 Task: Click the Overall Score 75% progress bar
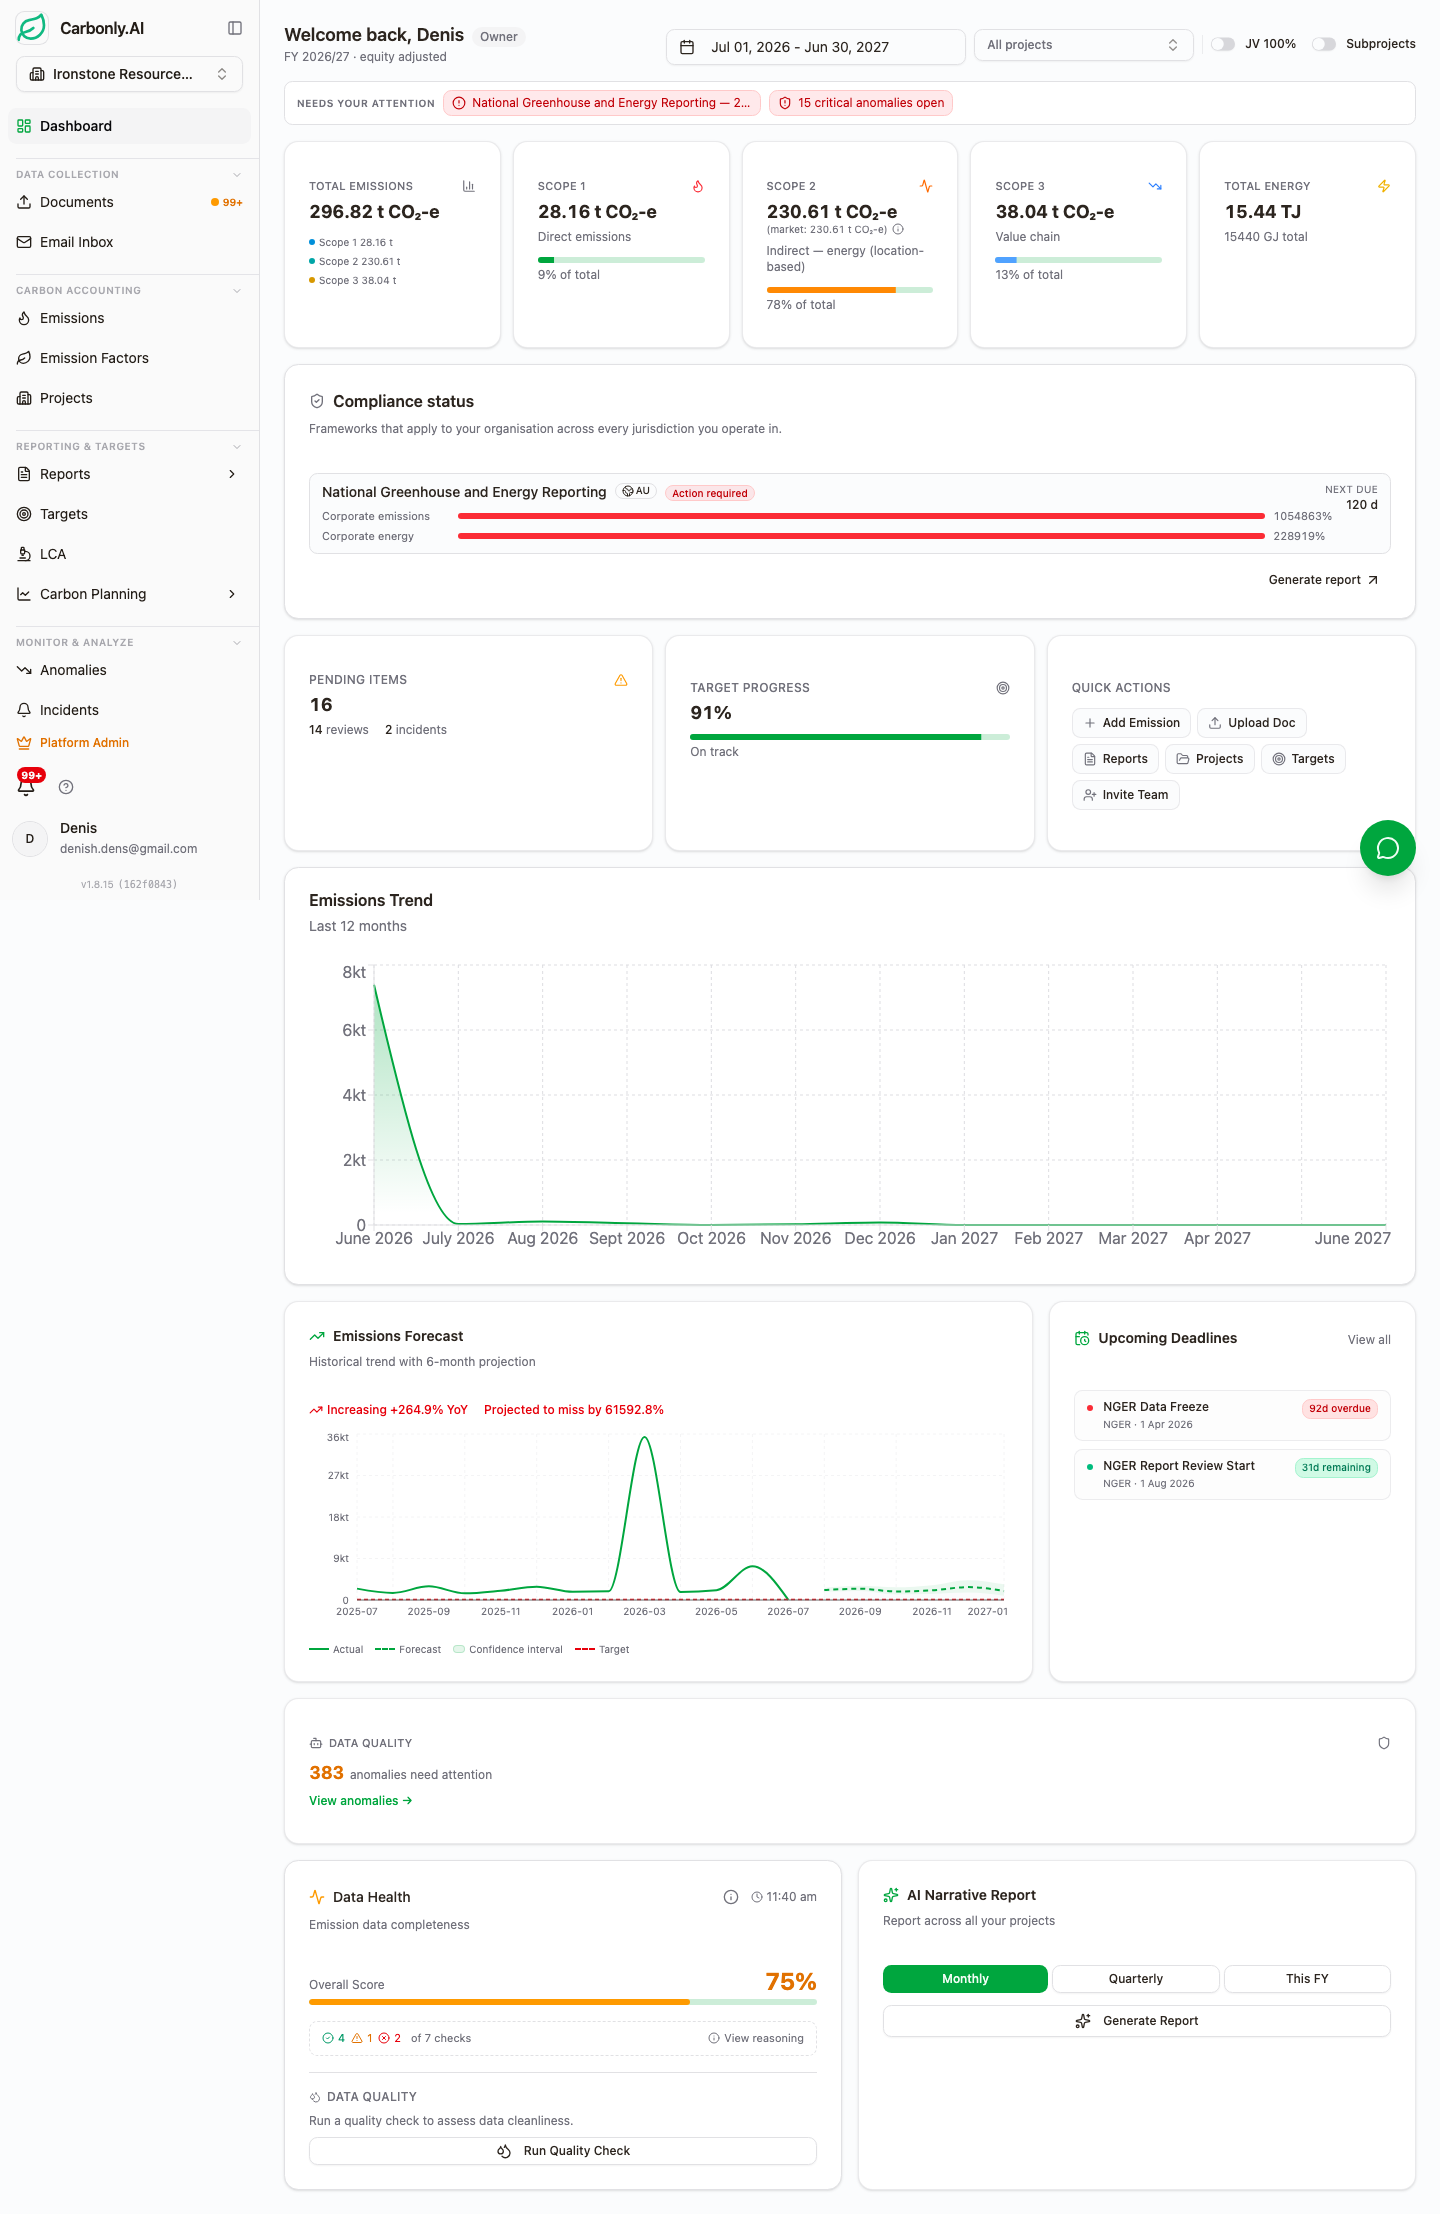[563, 2002]
